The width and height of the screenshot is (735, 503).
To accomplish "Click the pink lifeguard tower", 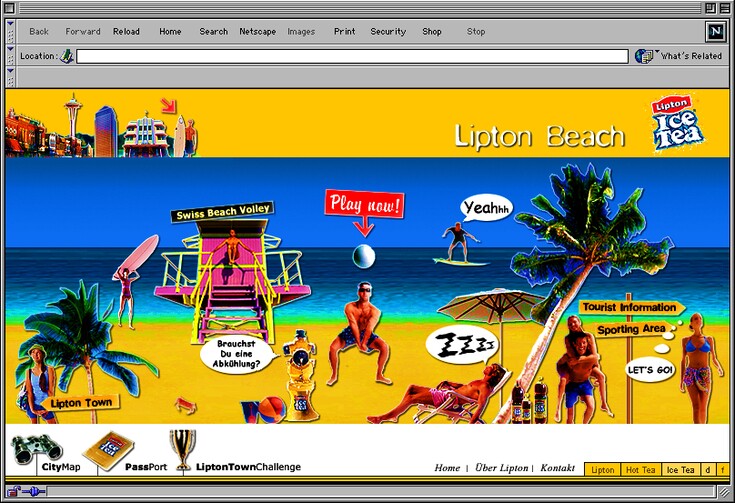I will (233, 281).
